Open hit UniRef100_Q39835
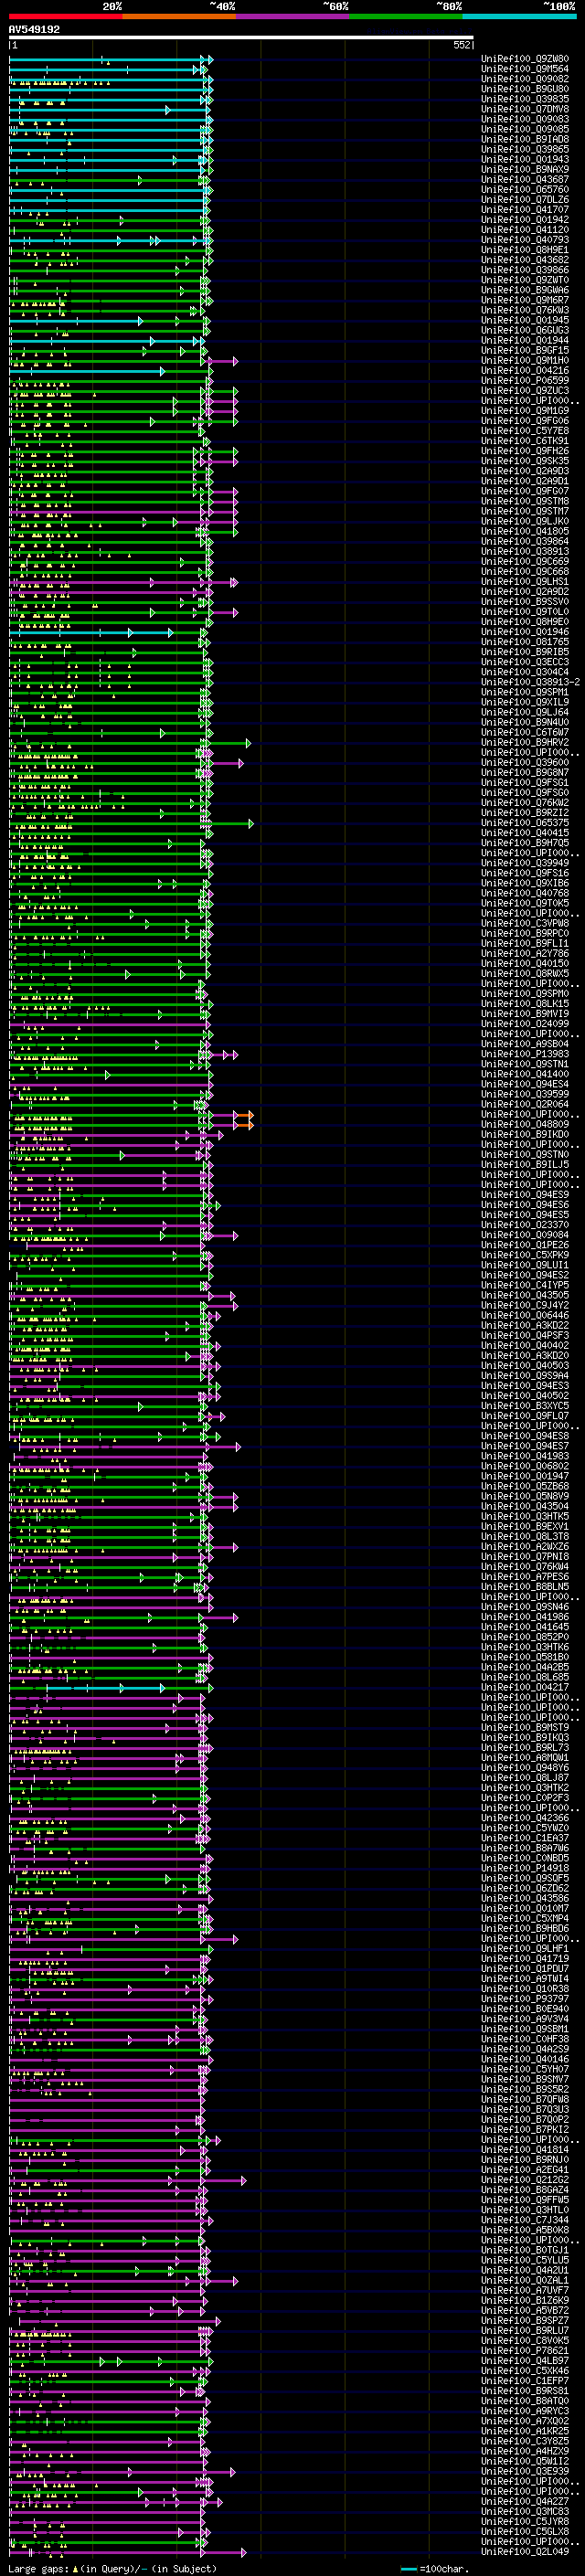The image size is (585, 2576). pos(525,99)
